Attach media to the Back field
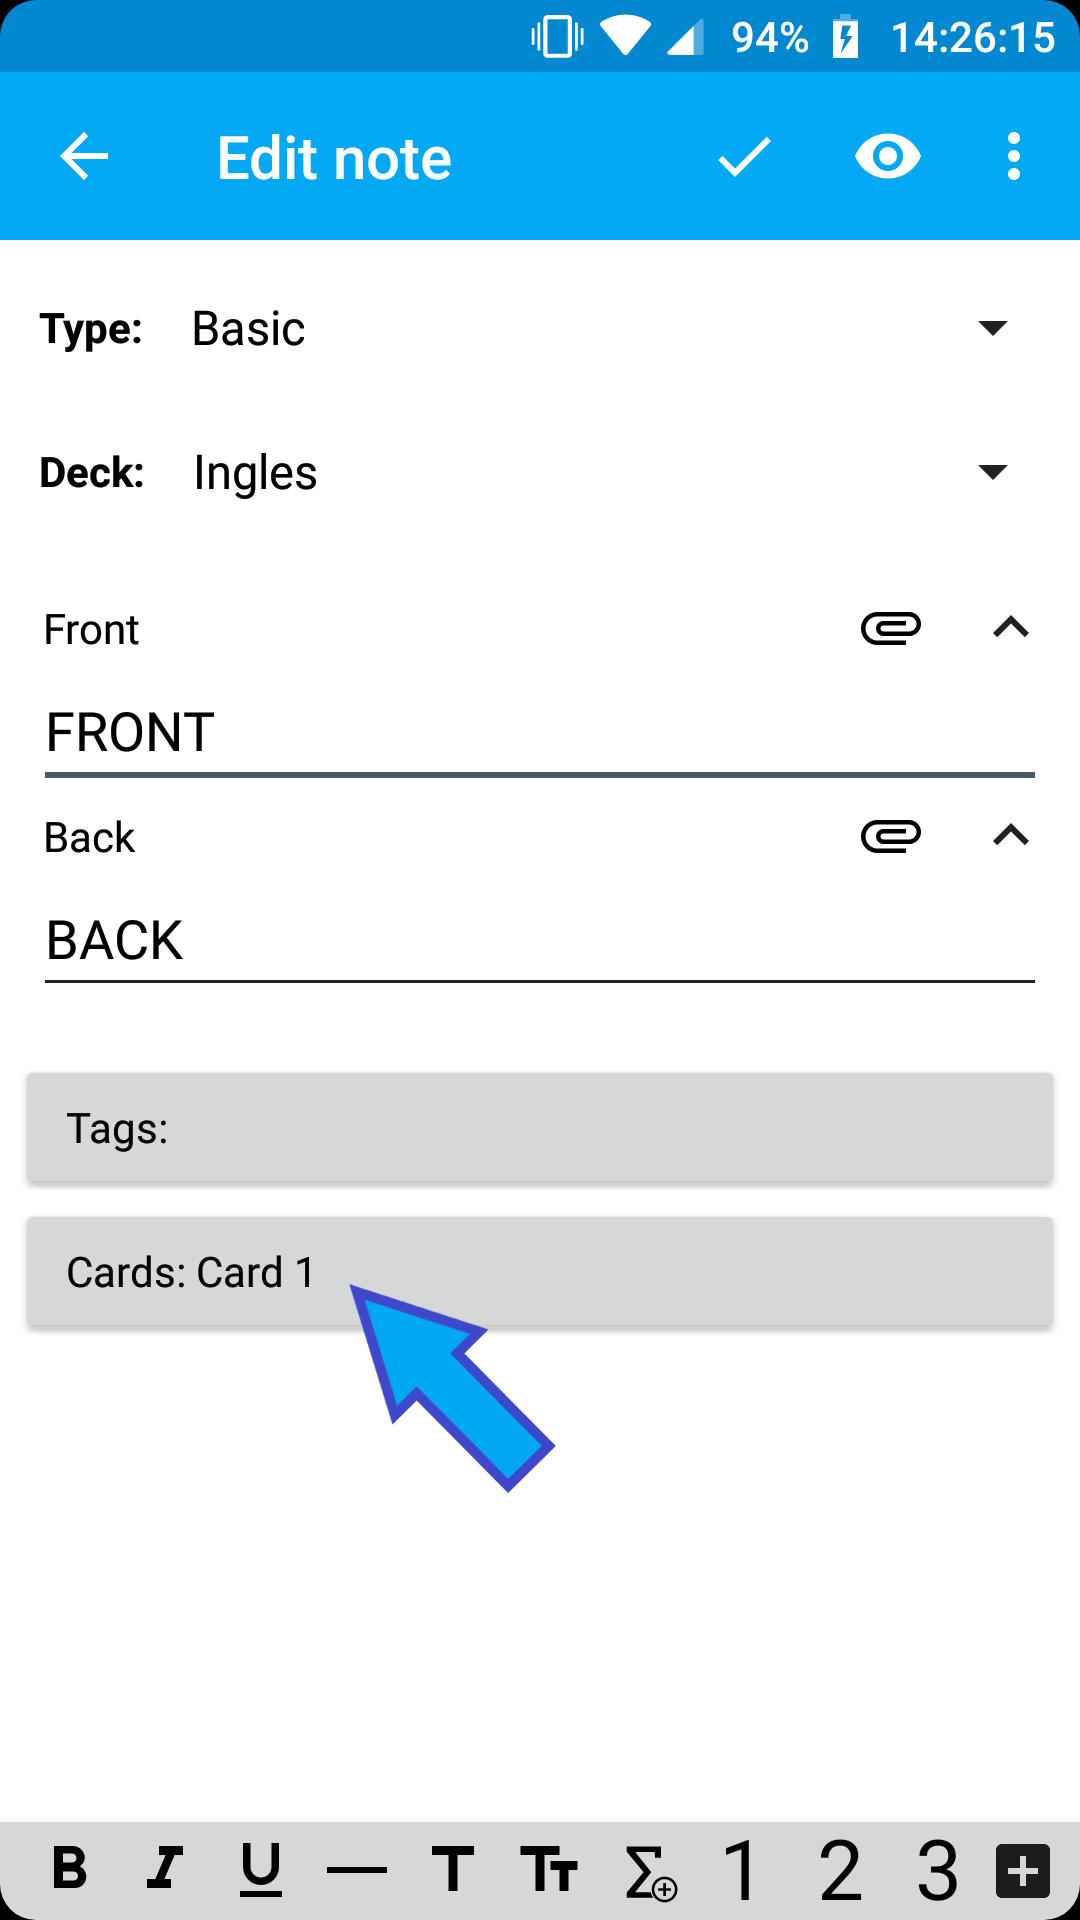Screen dimensions: 1080x1920 pos(893,836)
